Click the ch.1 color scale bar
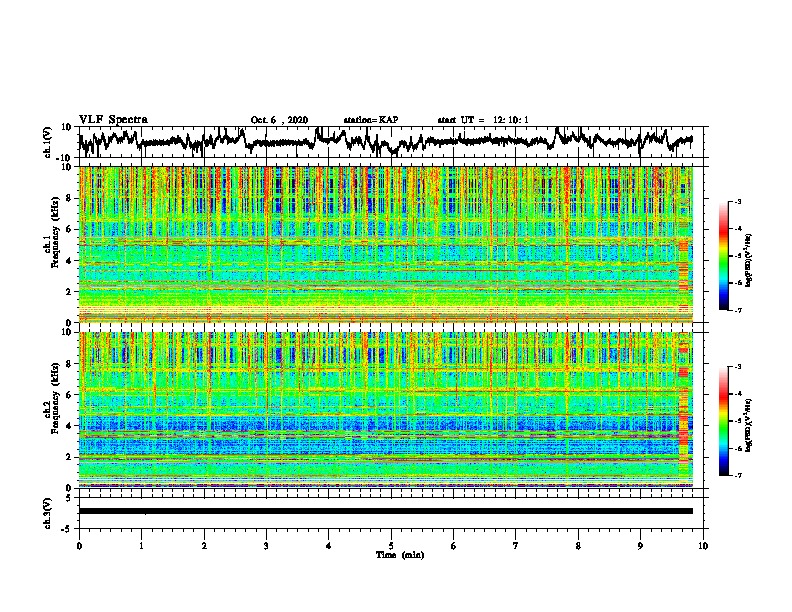The image size is (792, 612). point(723,256)
